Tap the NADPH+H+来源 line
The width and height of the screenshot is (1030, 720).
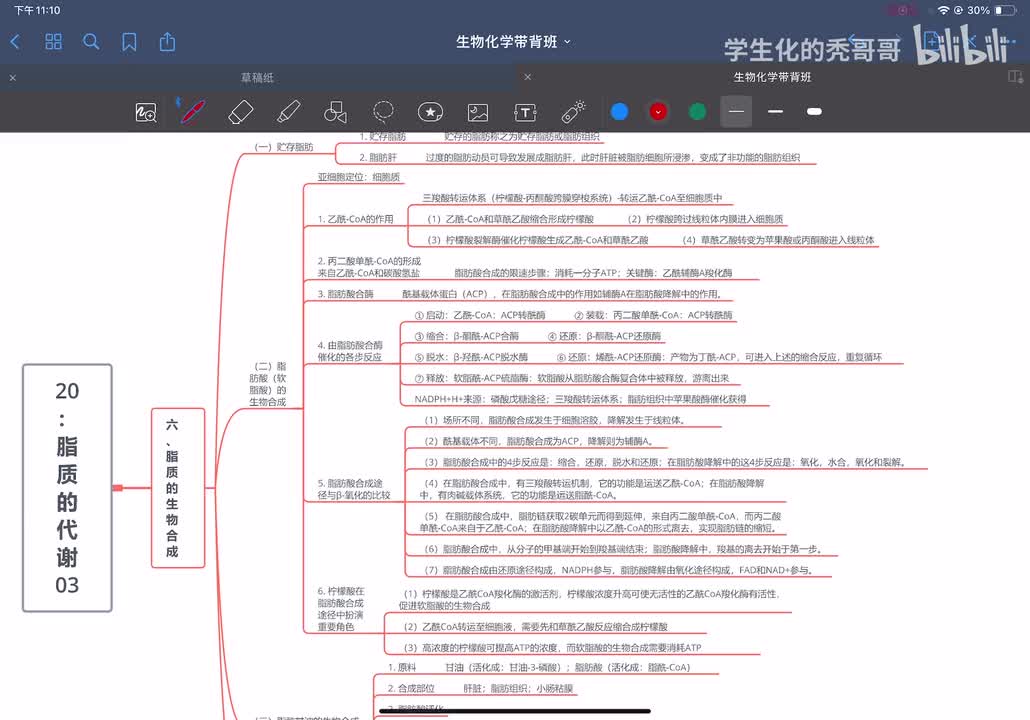click(x=580, y=399)
